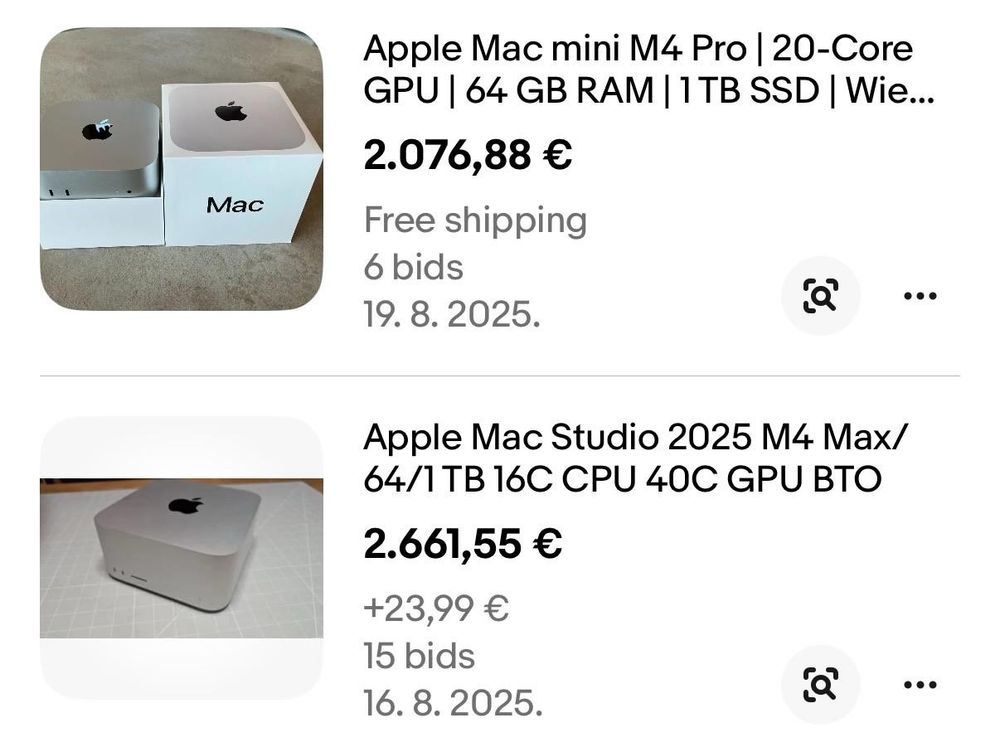Click the 16. 8. 2025. sold date

(452, 703)
